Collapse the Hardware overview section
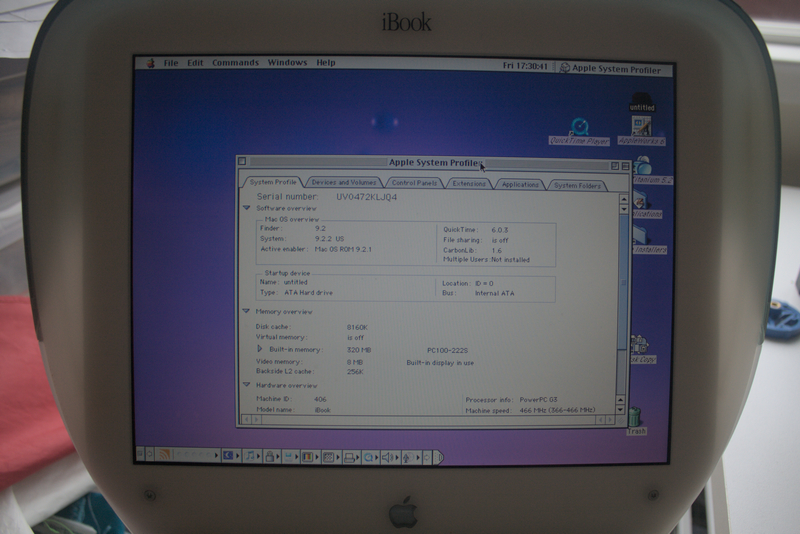The image size is (800, 534). coord(247,385)
